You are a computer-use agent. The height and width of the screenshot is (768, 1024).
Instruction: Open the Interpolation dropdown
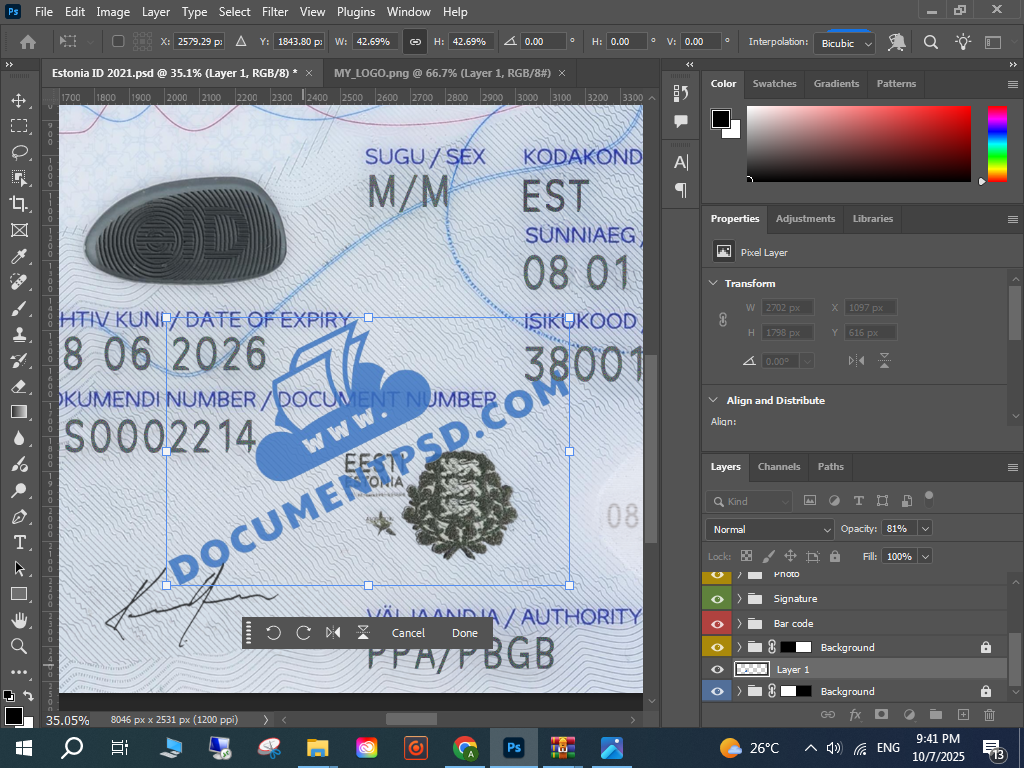[x=845, y=43]
